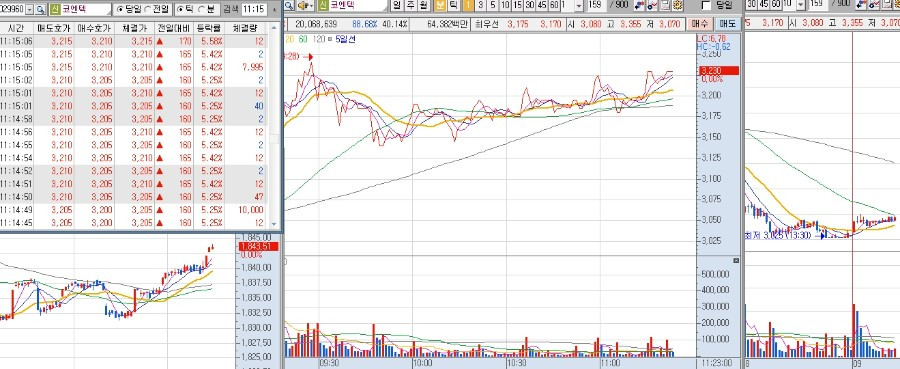The width and height of the screenshot is (900, 369).
Task: Click the gear settings icon in center chart toolbar
Action: (x=677, y=5)
